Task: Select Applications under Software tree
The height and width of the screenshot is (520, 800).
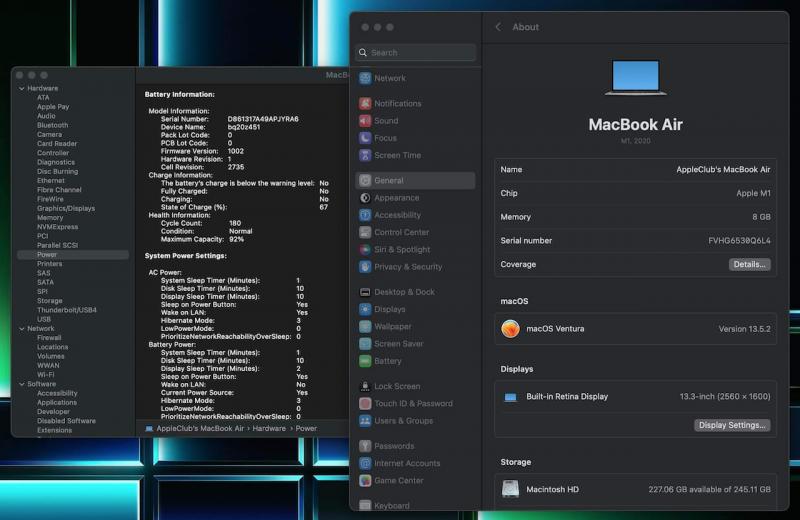Action: pyautogui.click(x=57, y=402)
